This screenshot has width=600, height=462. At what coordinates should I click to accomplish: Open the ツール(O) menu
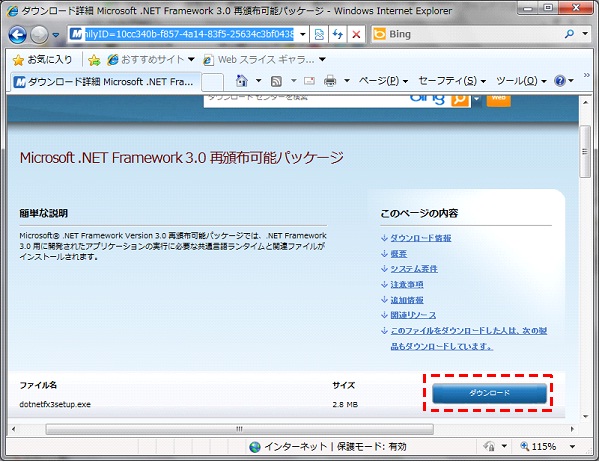521,81
